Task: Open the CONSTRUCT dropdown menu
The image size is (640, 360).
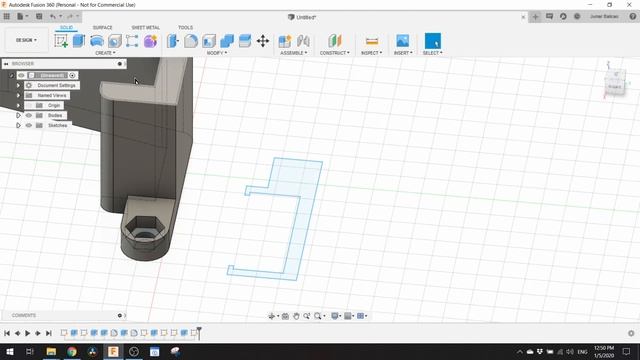Action: [x=335, y=53]
